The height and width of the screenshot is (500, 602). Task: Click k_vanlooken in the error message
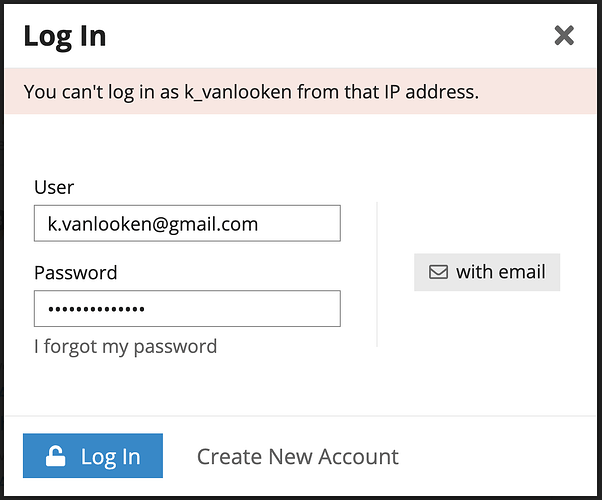coord(238,92)
